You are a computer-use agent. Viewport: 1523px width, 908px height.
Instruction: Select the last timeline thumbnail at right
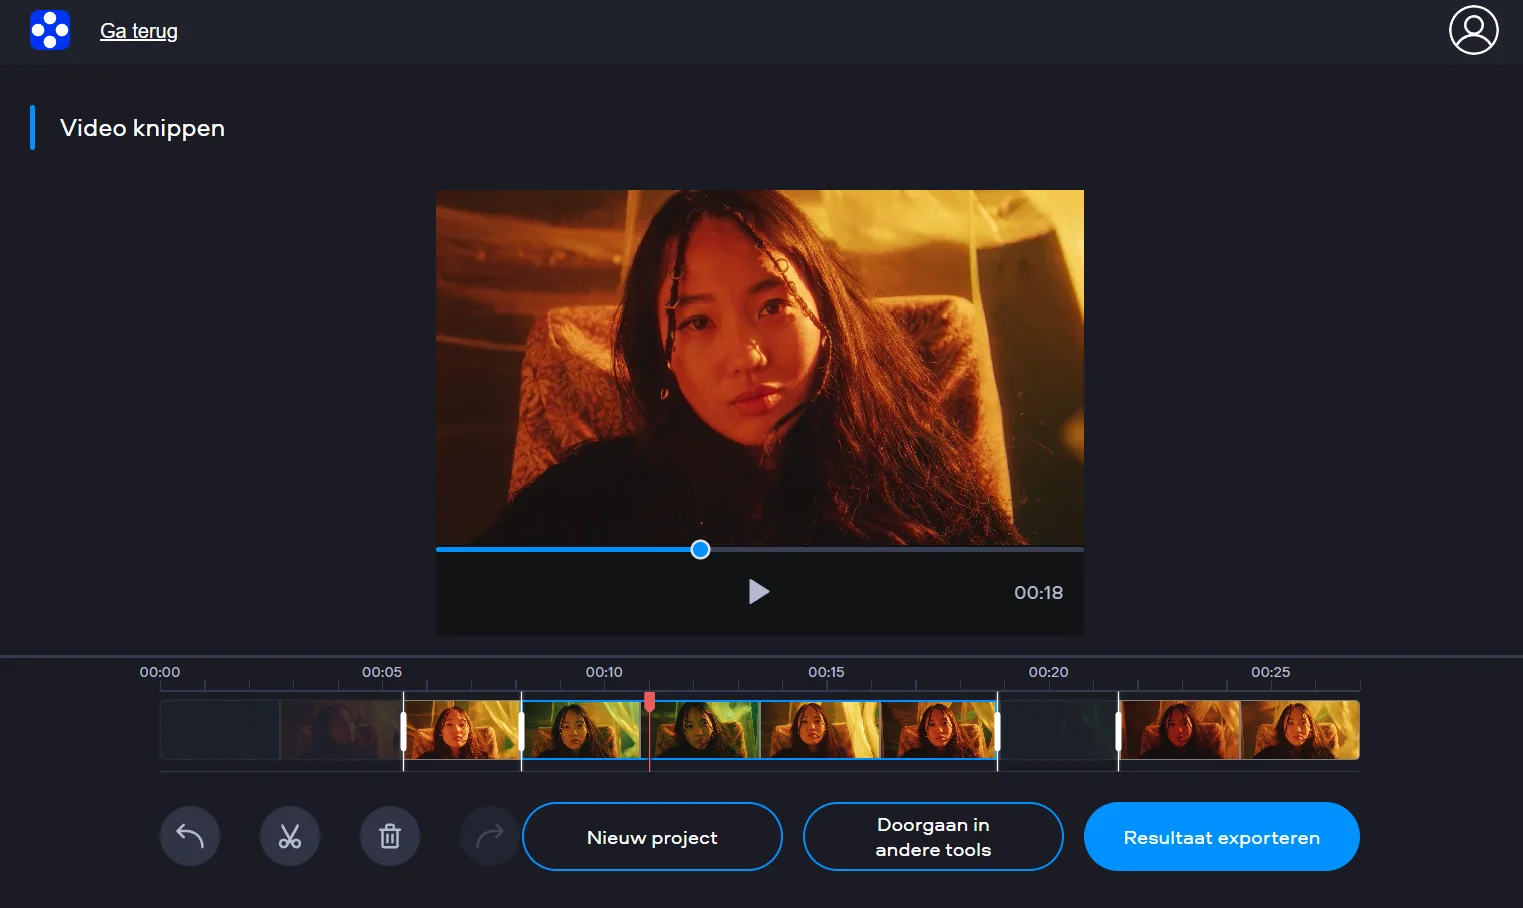tap(1300, 730)
